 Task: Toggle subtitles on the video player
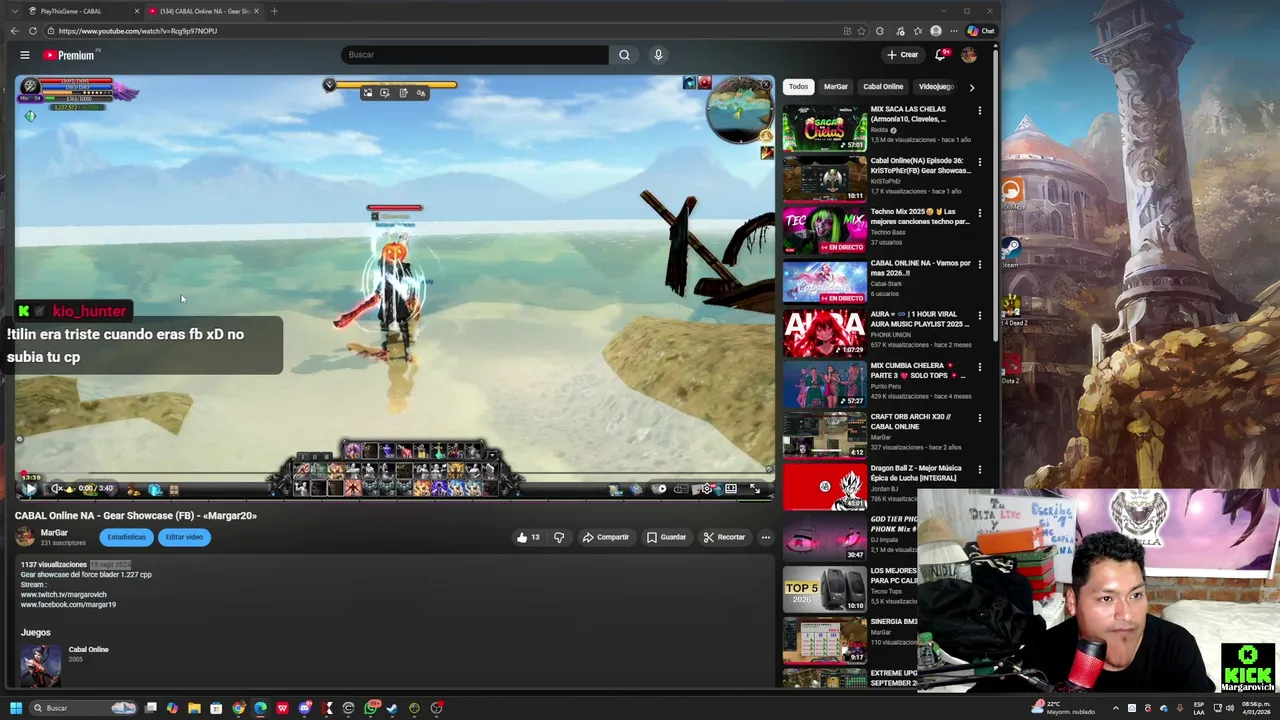pyautogui.click(x=681, y=489)
